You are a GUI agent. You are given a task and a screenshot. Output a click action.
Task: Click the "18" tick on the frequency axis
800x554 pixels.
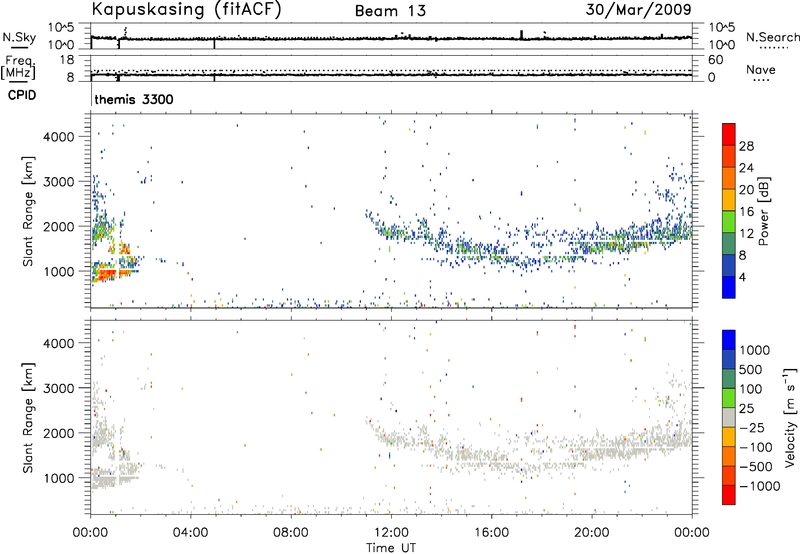[67, 60]
